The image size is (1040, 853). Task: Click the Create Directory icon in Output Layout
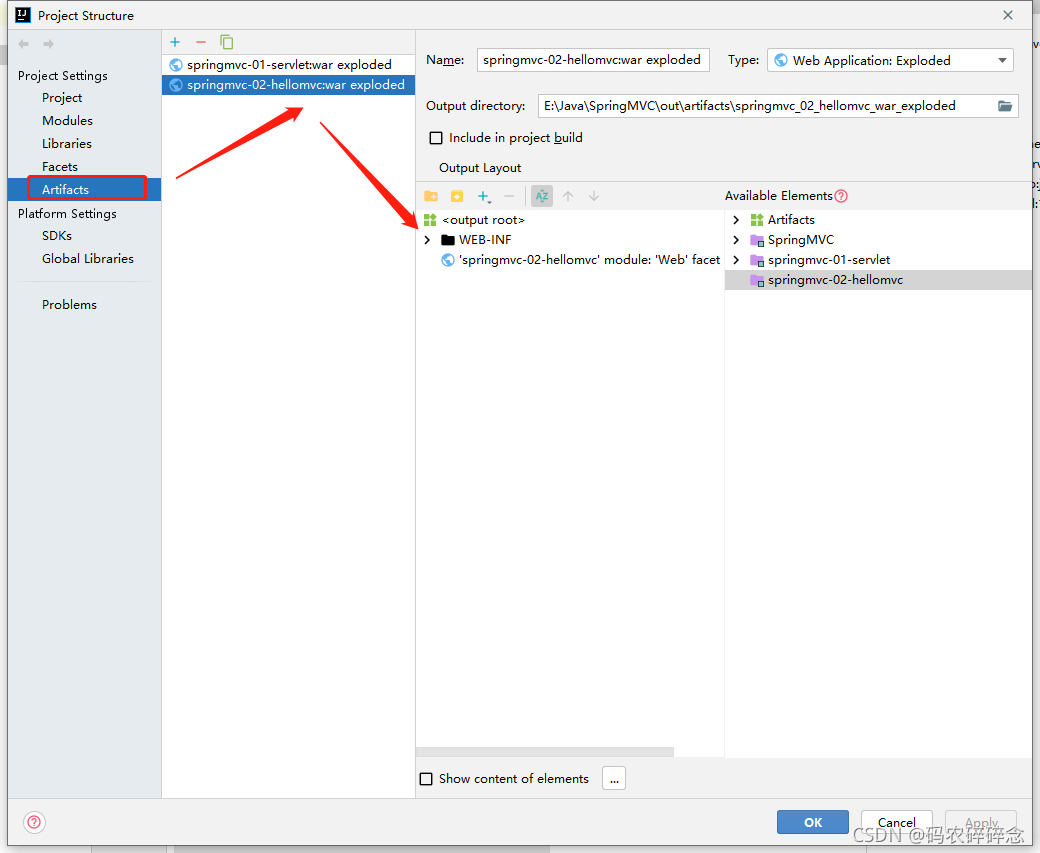[431, 196]
